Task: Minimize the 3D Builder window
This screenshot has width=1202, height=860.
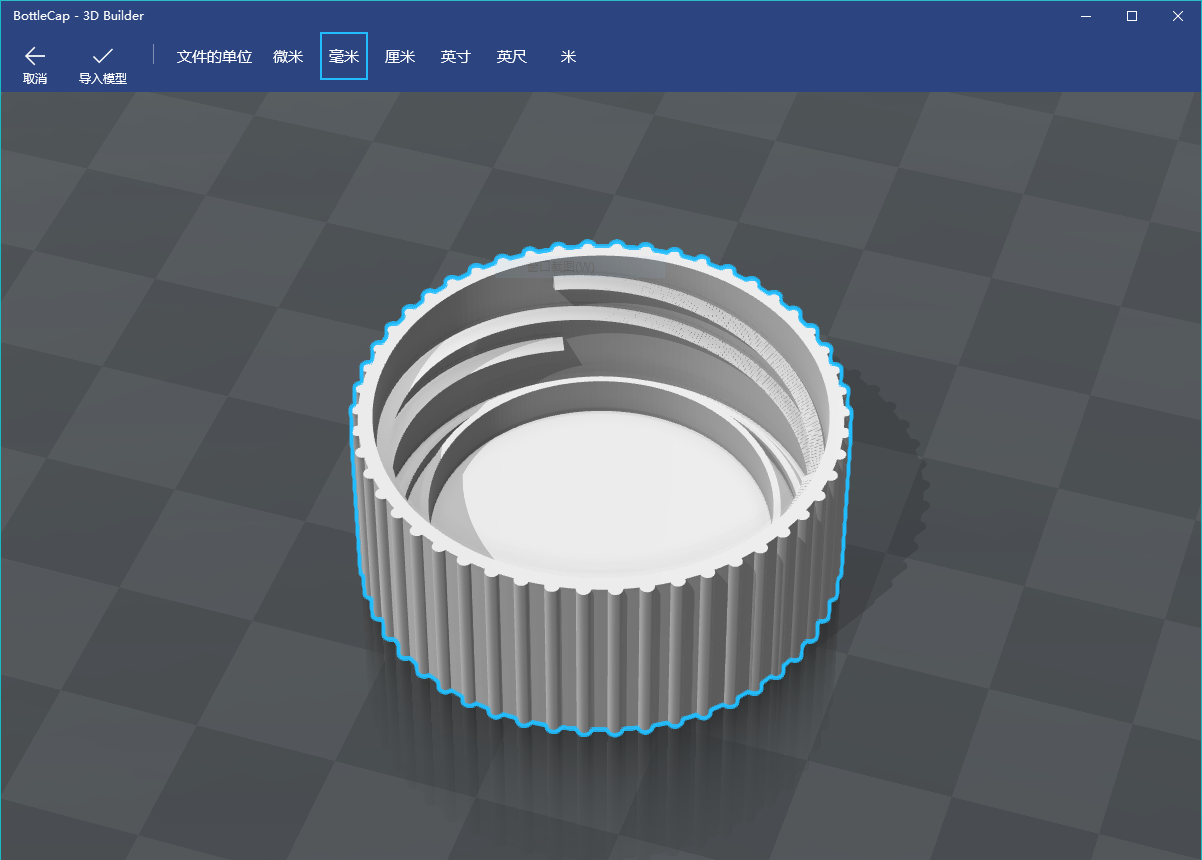Action: (1086, 16)
